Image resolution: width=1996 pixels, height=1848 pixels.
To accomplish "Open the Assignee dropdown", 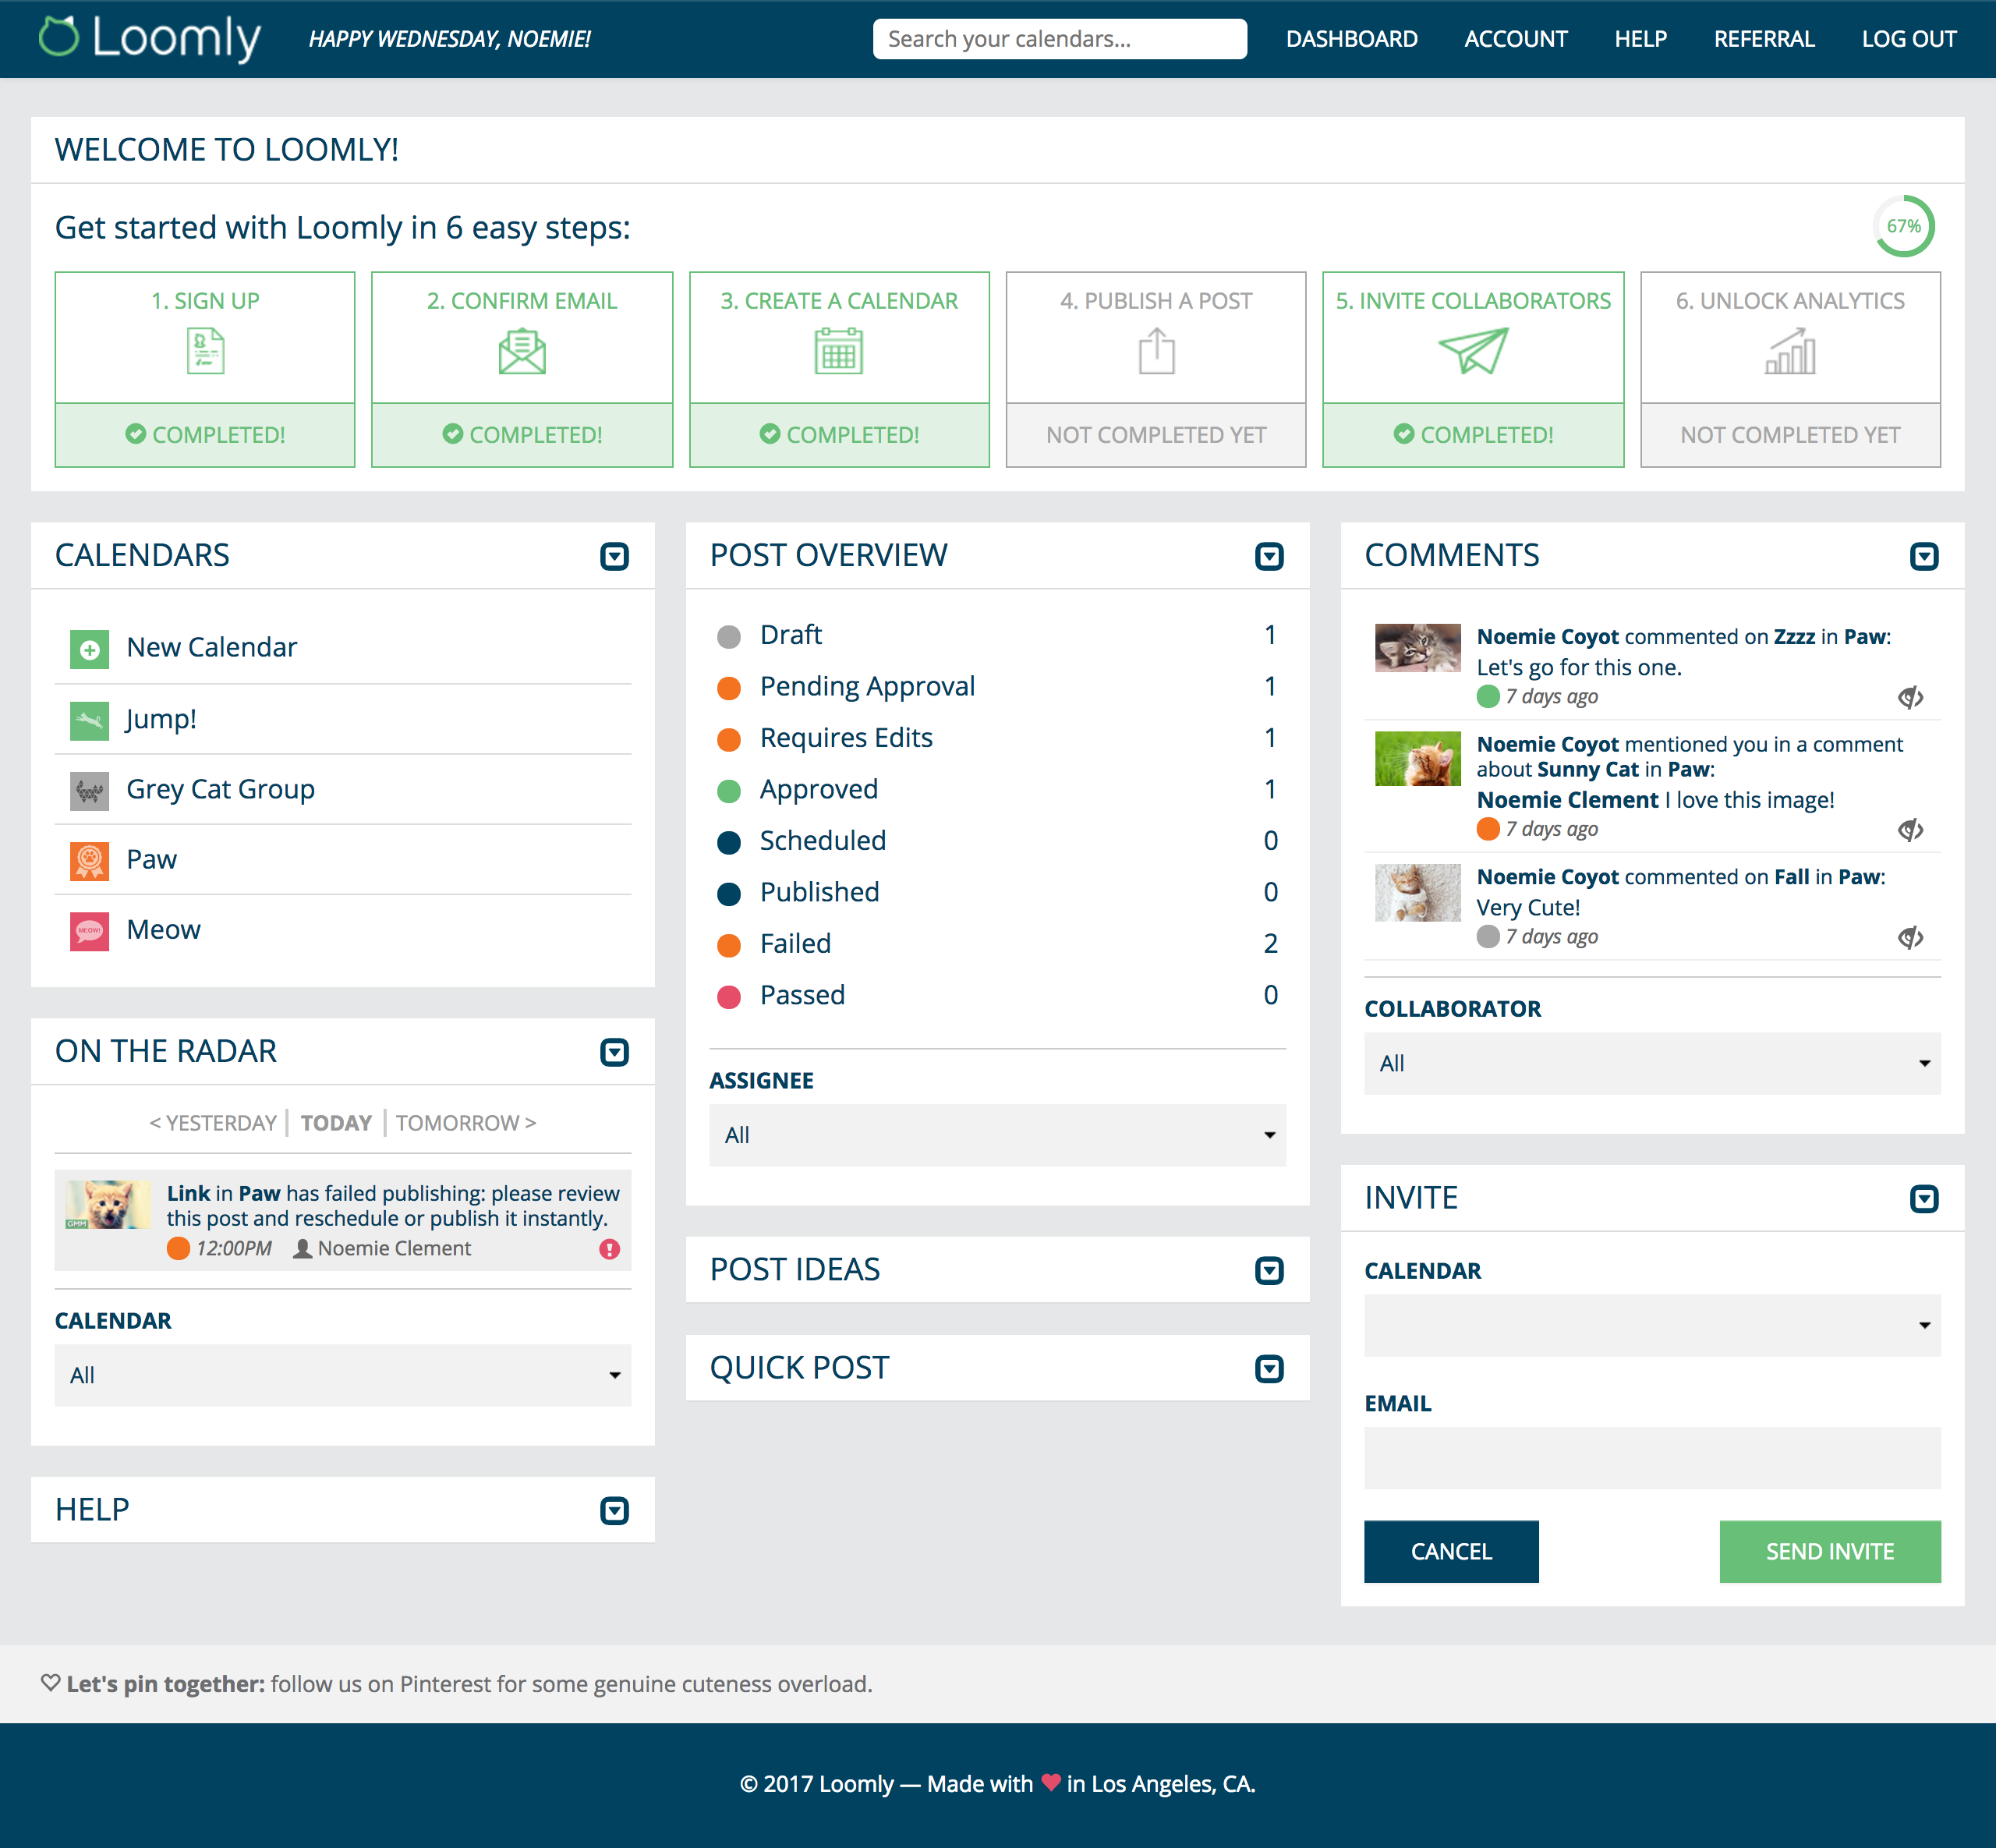I will (996, 1135).
